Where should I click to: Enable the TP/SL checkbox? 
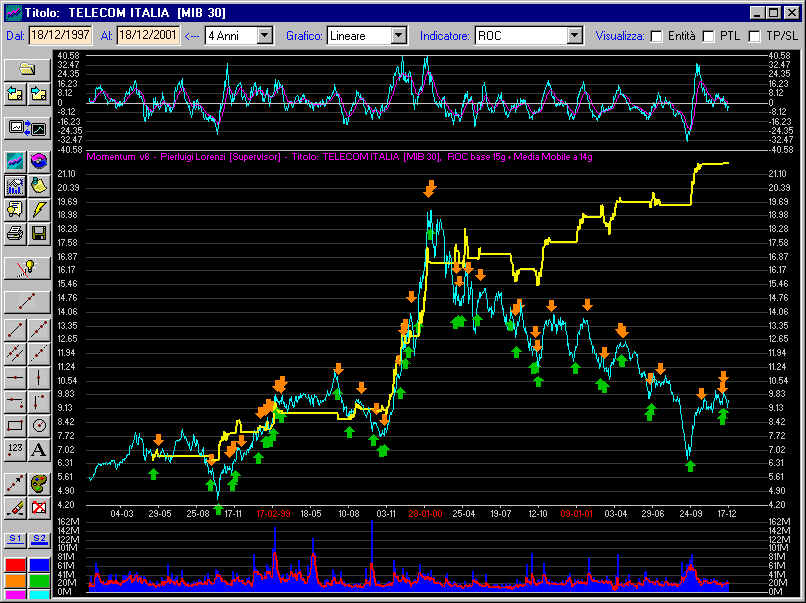tap(754, 36)
